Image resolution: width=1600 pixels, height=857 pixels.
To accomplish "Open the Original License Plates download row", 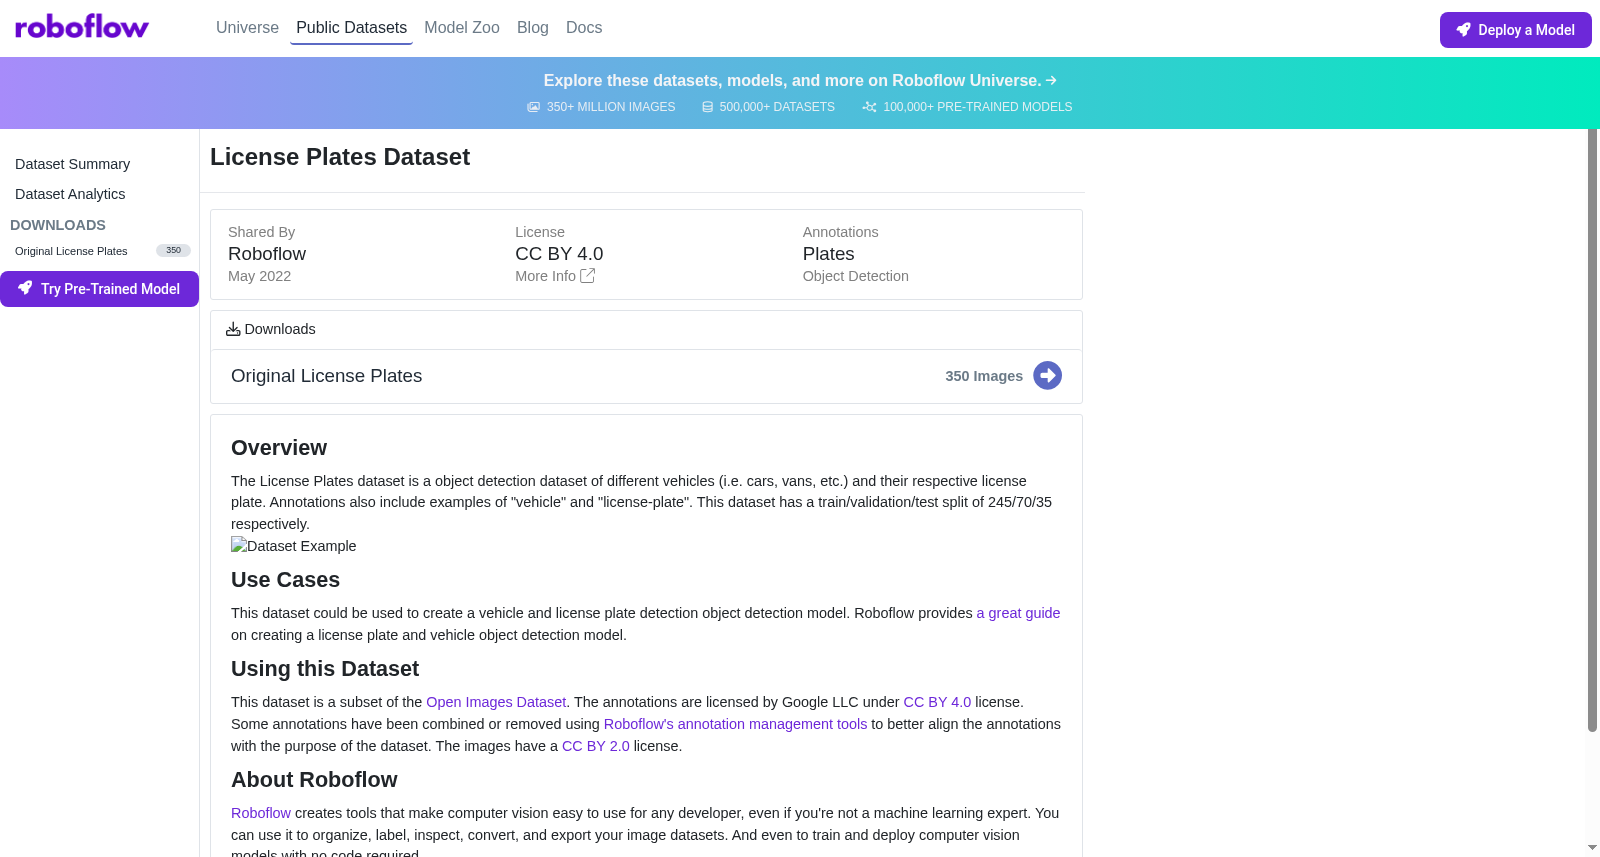I will pyautogui.click(x=646, y=376).
